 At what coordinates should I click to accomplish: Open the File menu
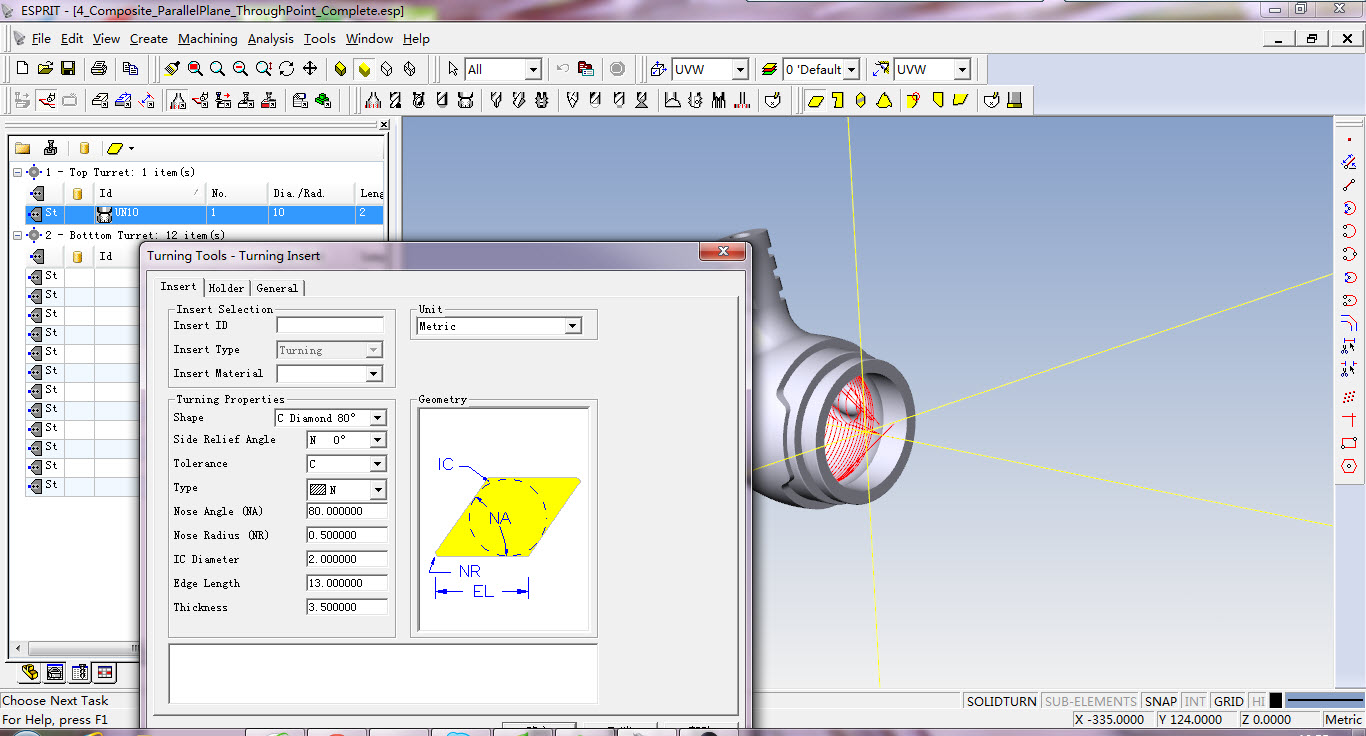click(40, 39)
